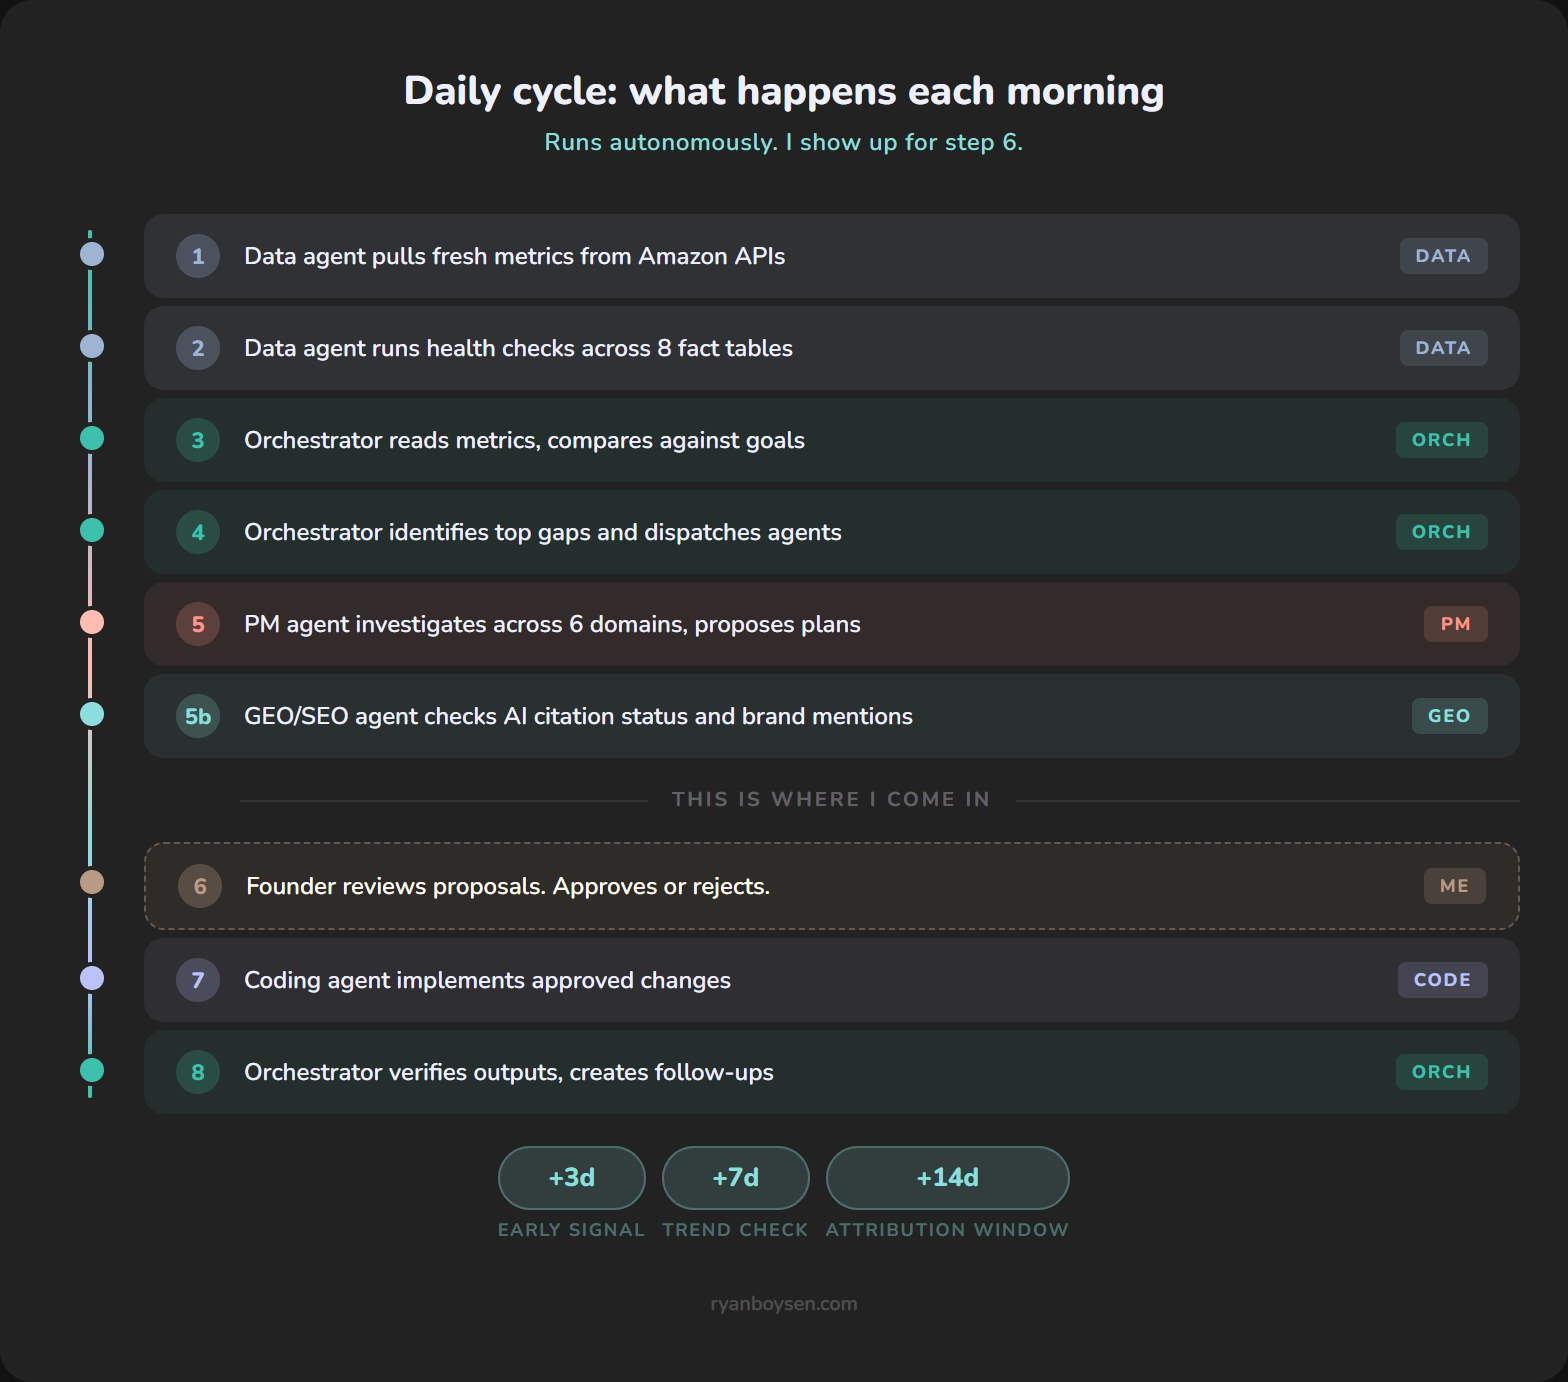Click 'Coding agent implements approved changes'
This screenshot has height=1382, width=1568.
(x=487, y=980)
